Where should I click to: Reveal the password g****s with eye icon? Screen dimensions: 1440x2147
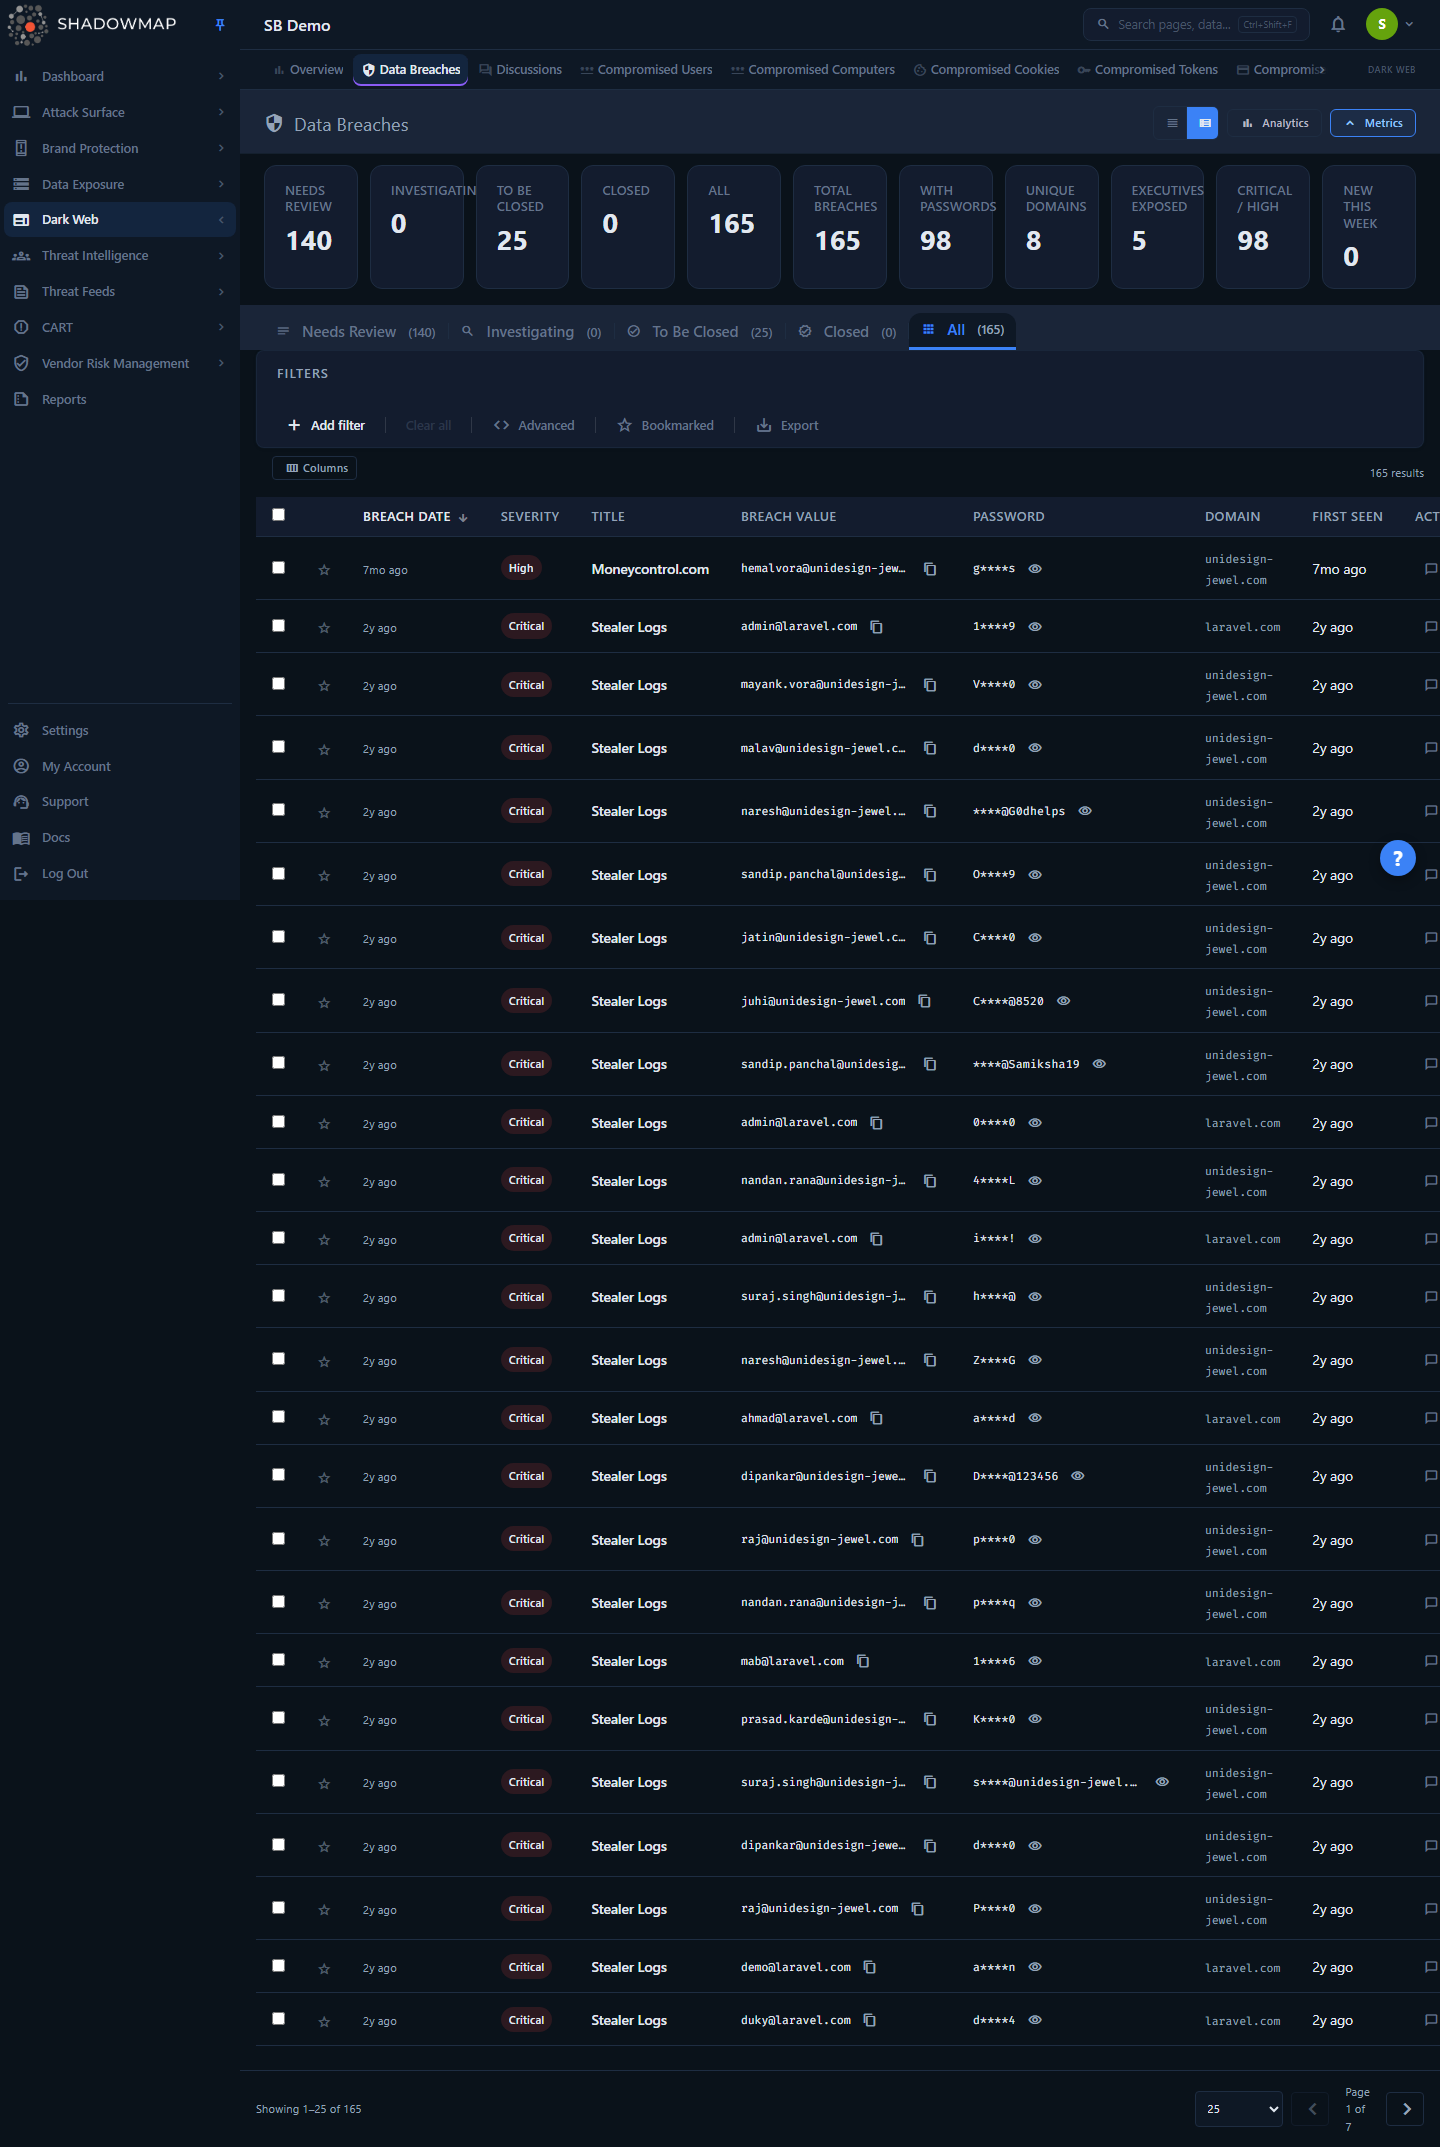(x=1036, y=569)
